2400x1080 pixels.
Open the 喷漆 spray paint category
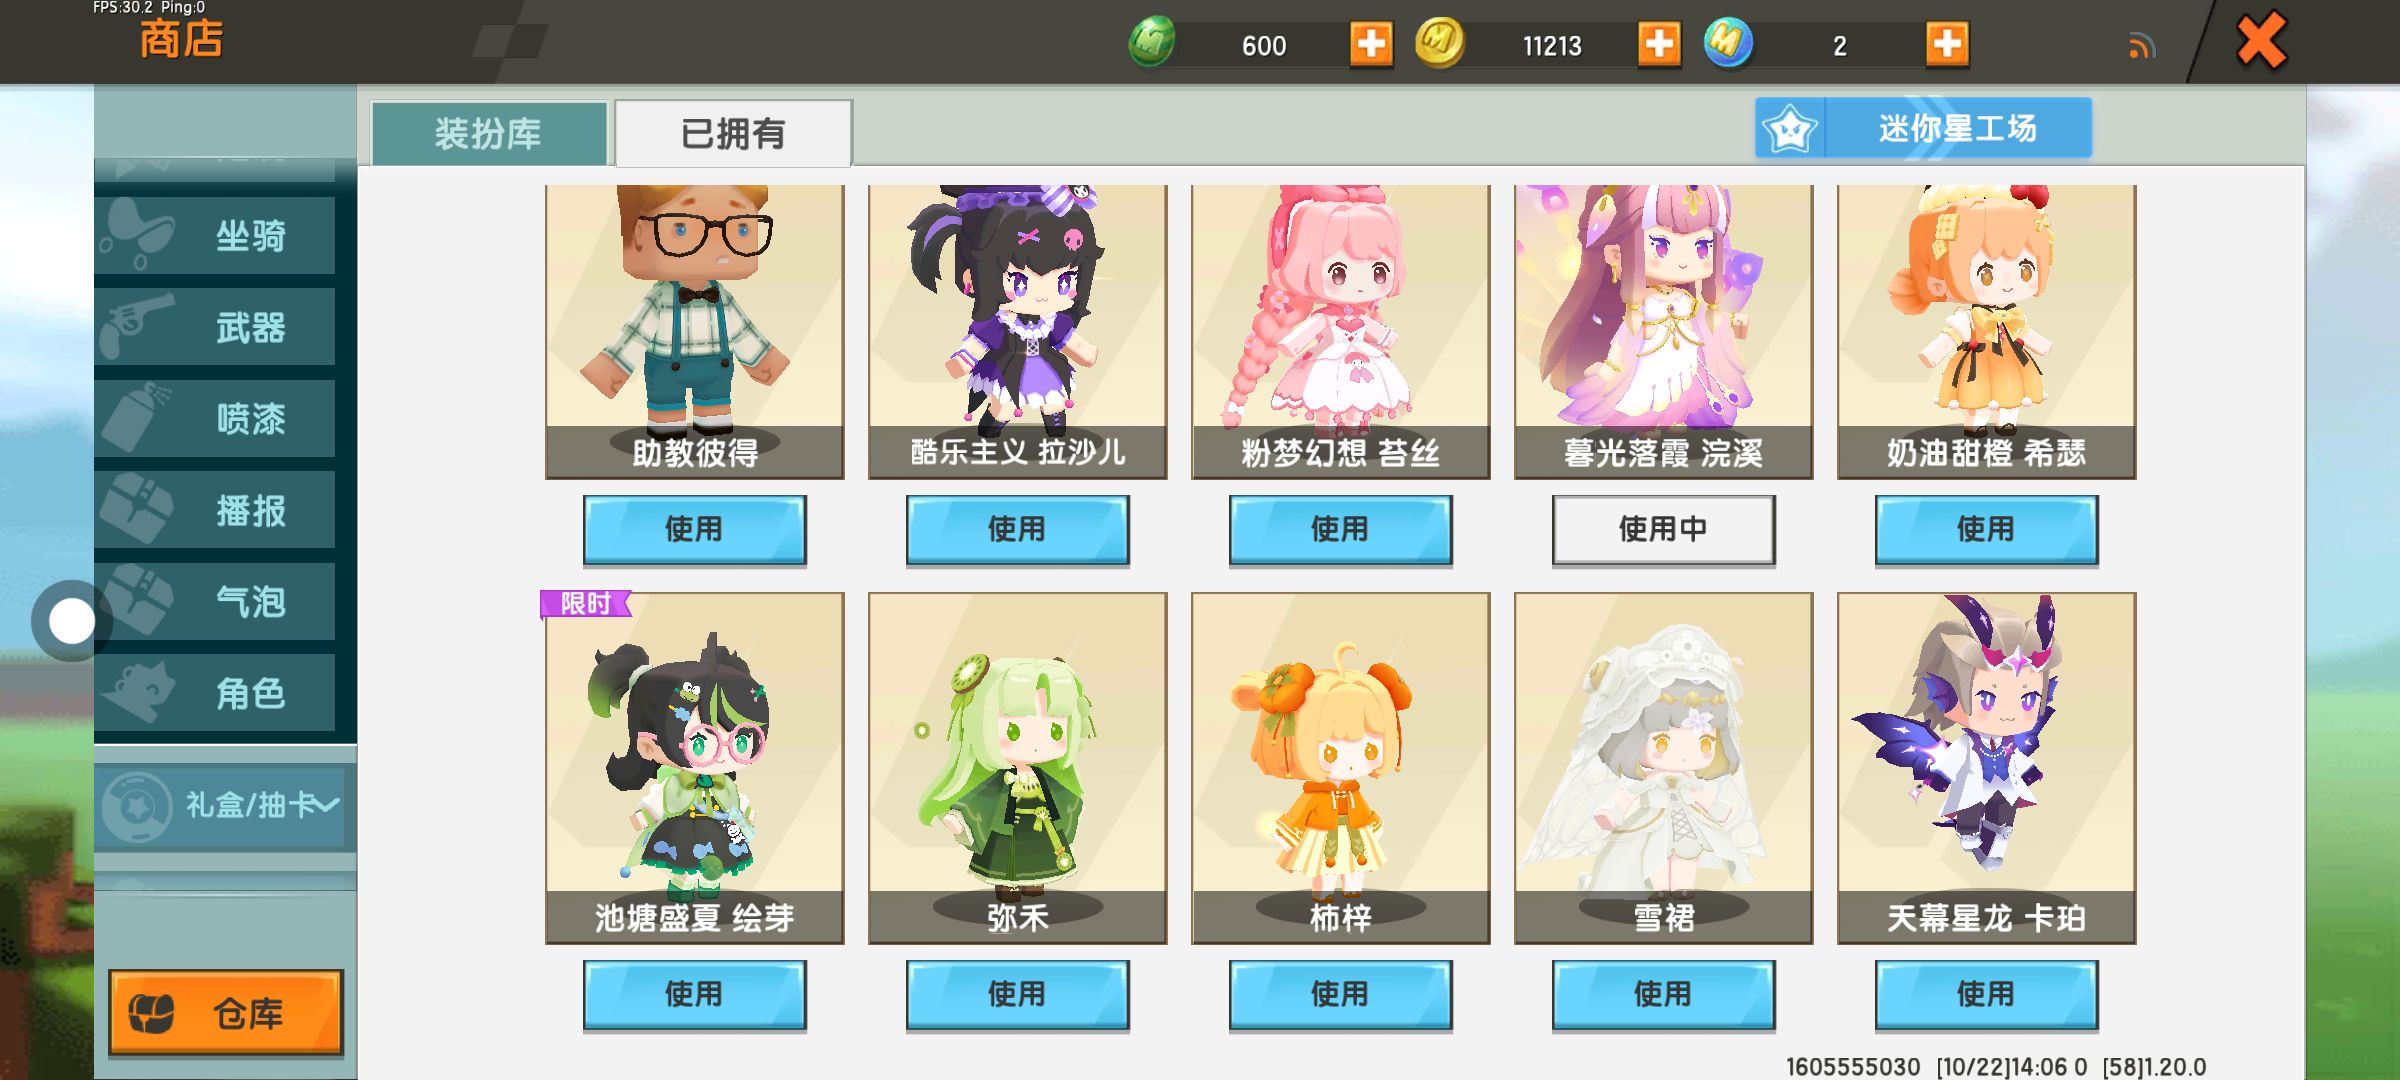(215, 419)
